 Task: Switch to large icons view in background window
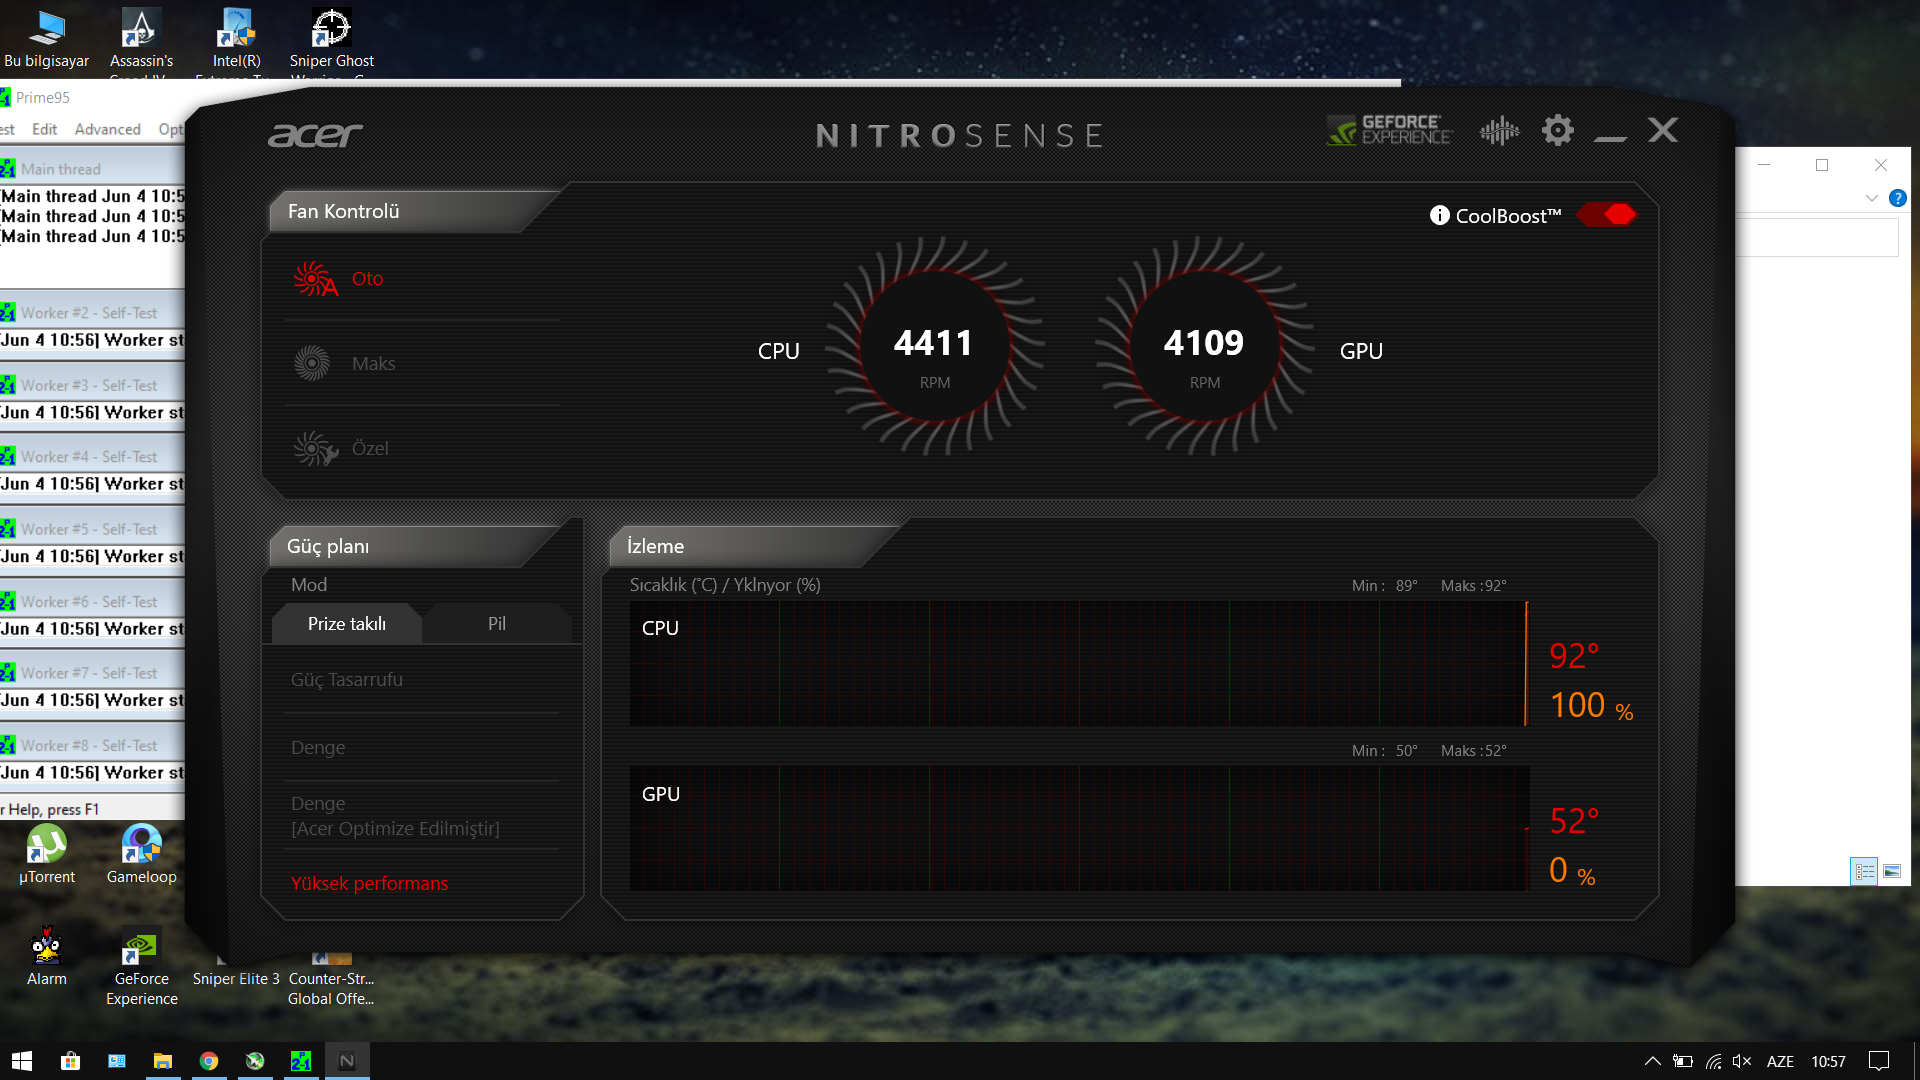(x=1892, y=871)
